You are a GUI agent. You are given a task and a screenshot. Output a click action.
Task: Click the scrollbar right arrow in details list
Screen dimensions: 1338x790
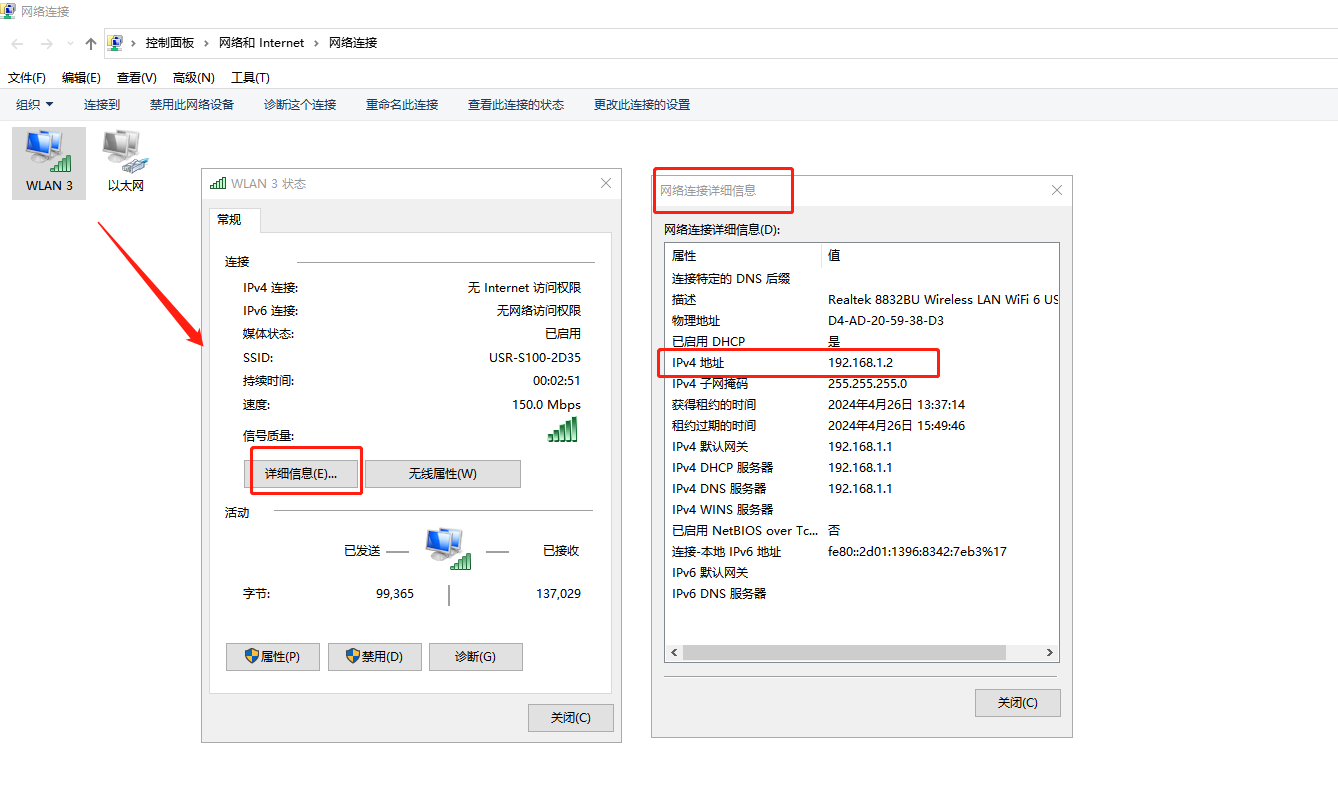coord(1050,653)
